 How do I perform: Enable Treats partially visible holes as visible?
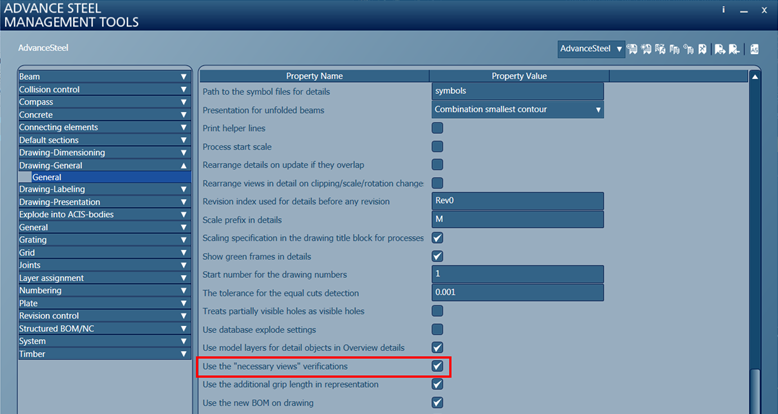click(437, 311)
